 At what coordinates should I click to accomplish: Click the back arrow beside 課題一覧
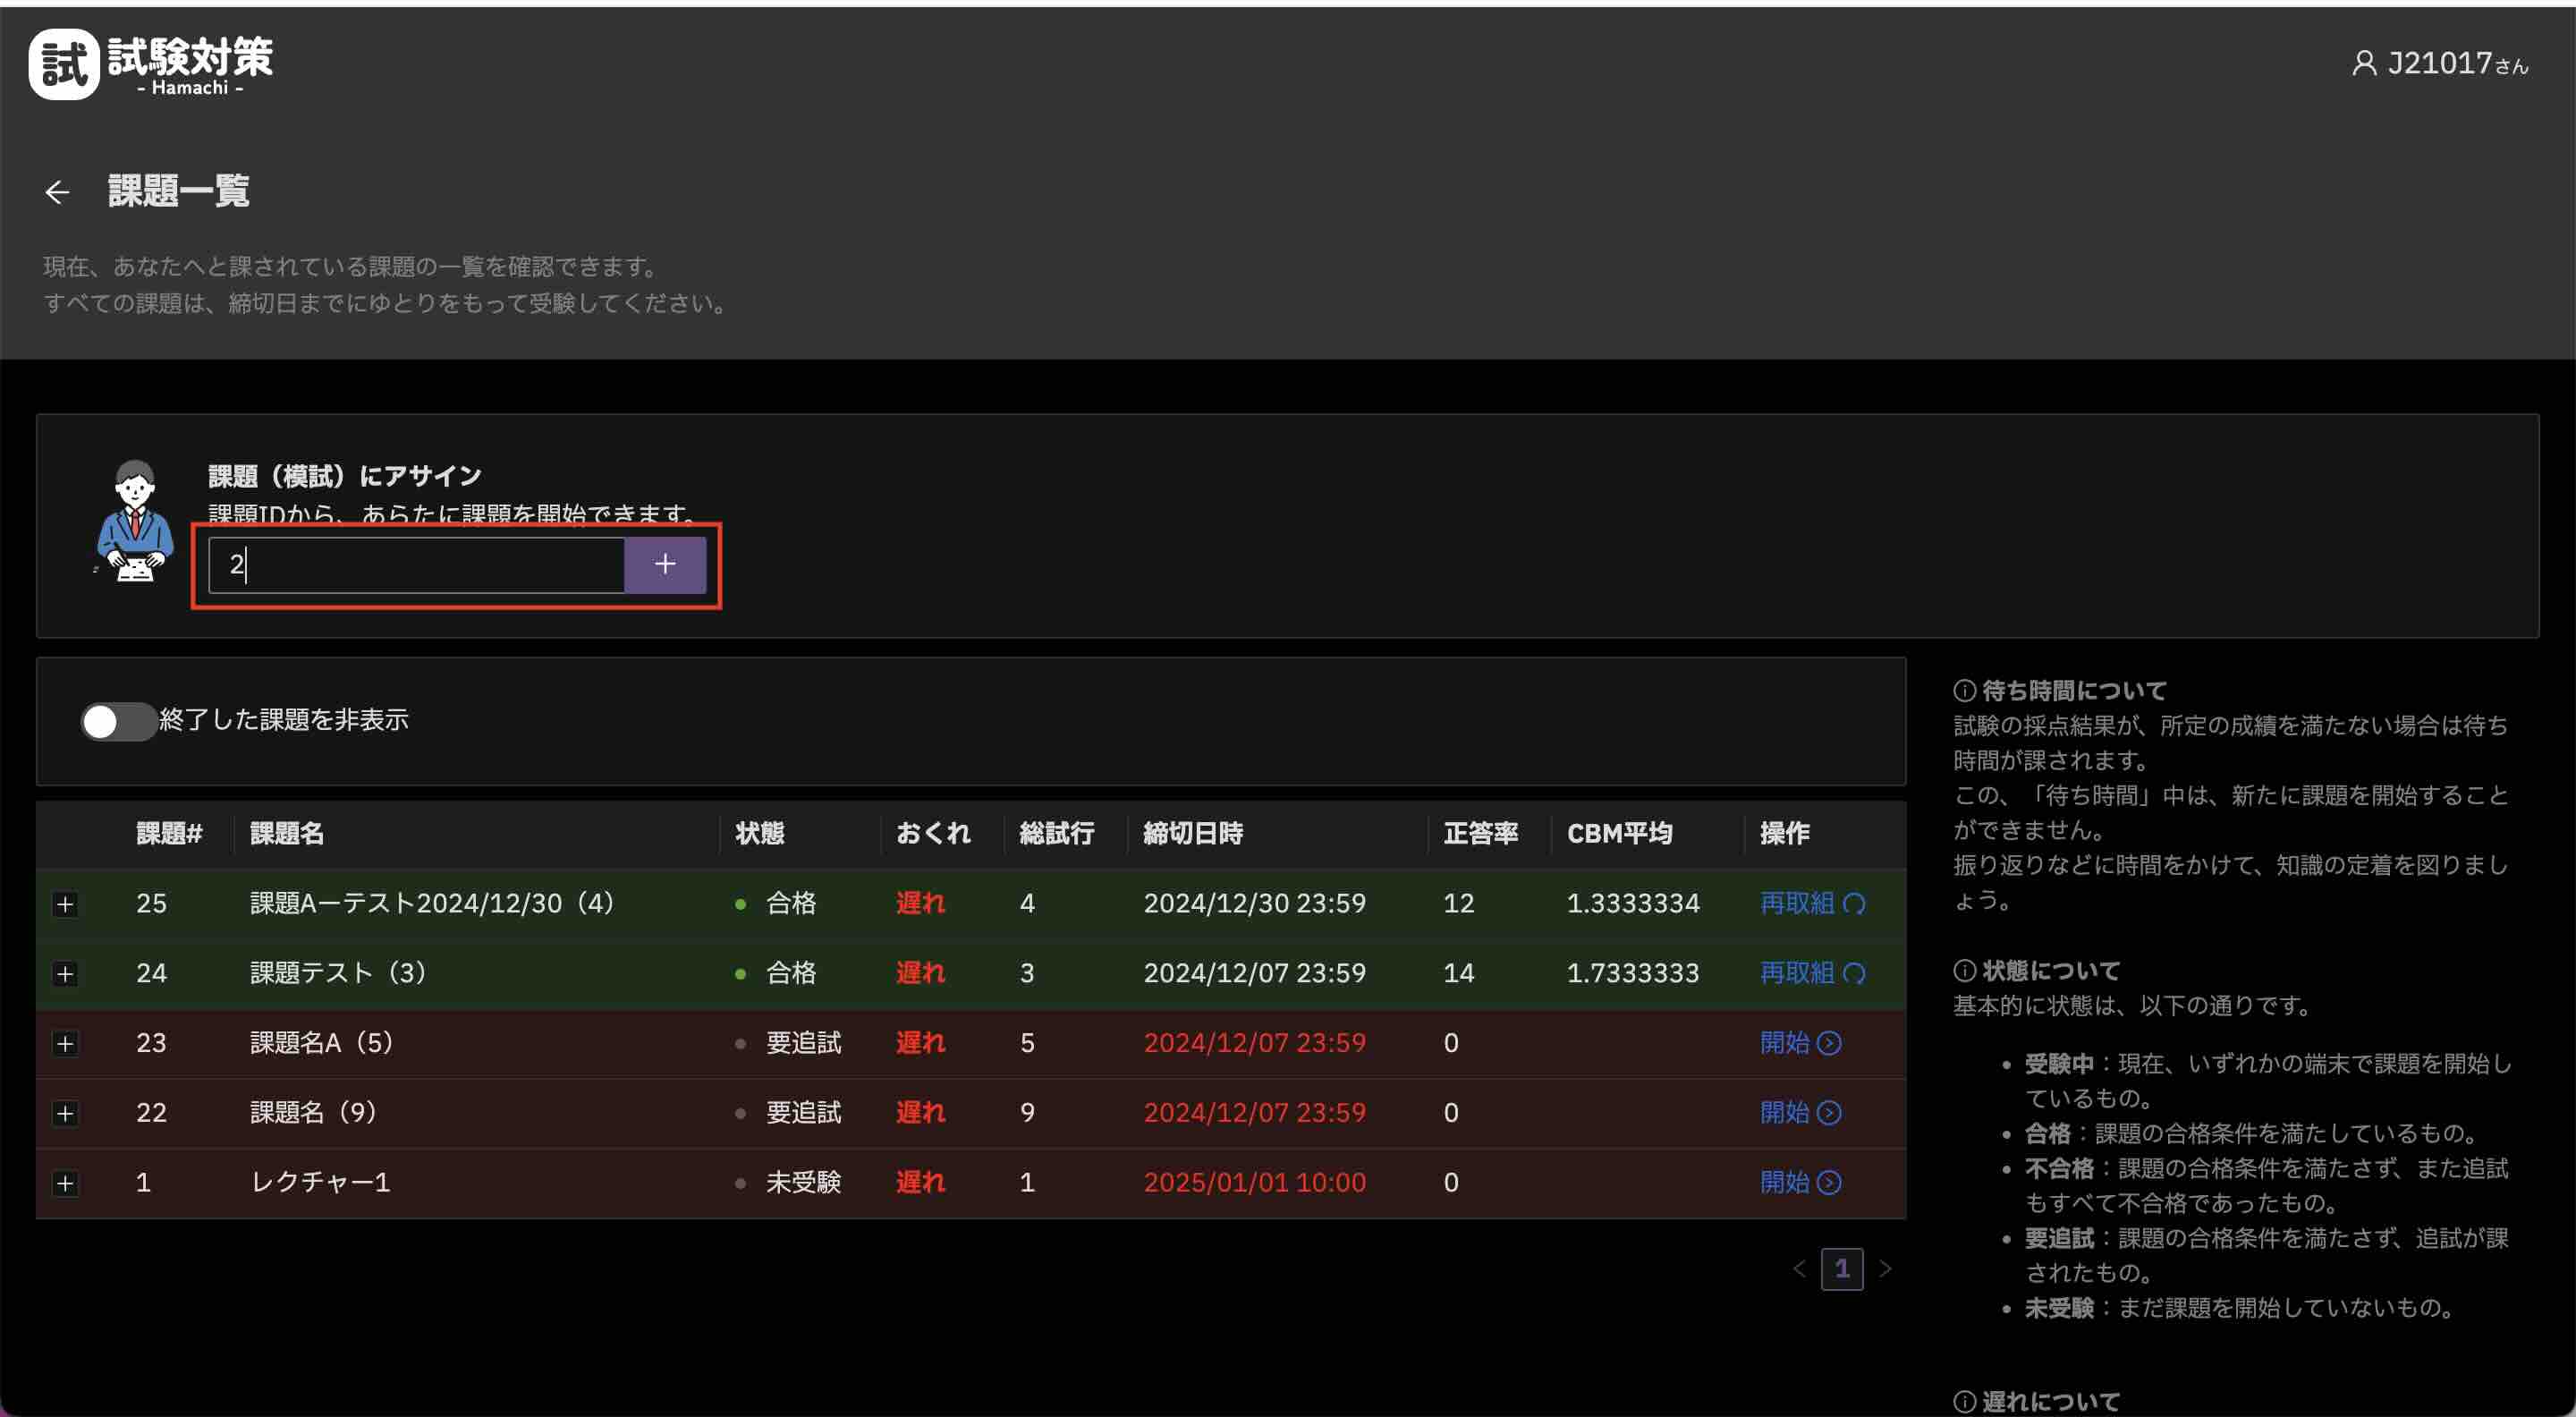57,192
